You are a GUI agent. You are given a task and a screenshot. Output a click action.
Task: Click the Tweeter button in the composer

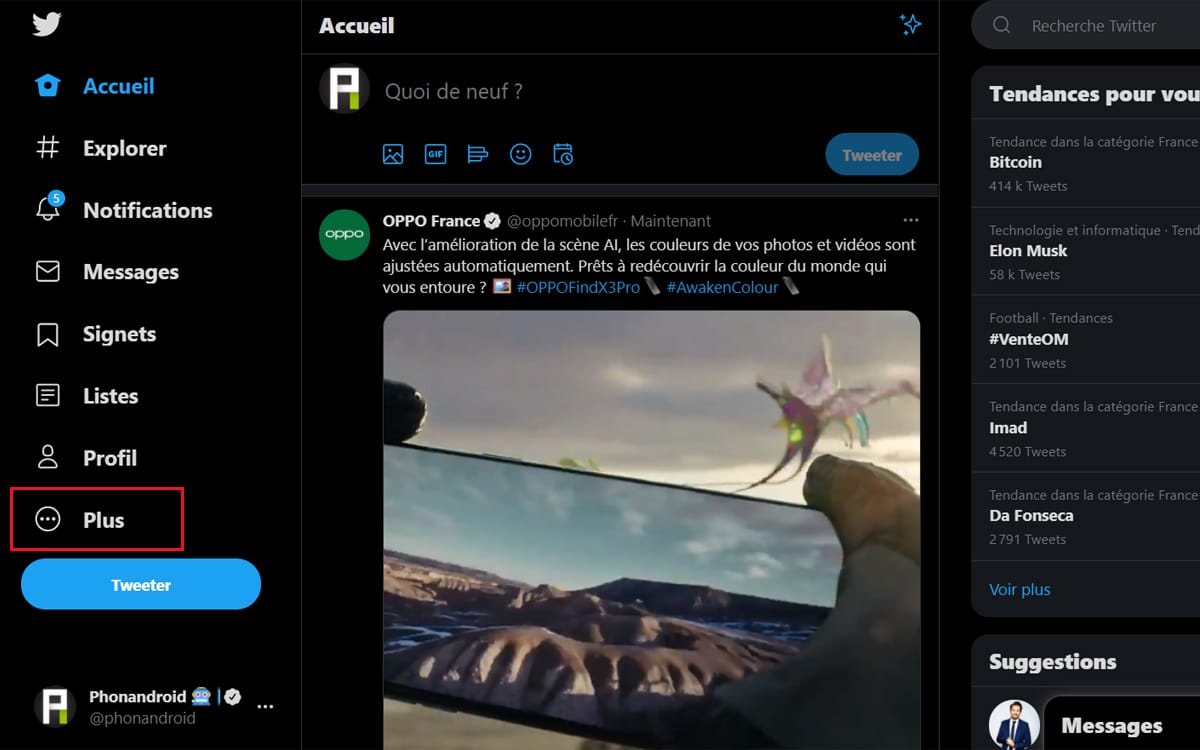tap(871, 154)
